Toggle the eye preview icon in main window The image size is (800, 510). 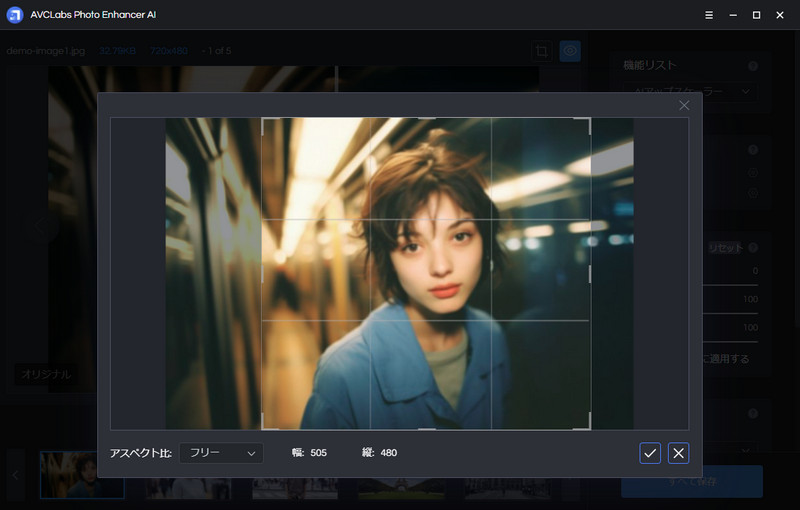point(570,51)
